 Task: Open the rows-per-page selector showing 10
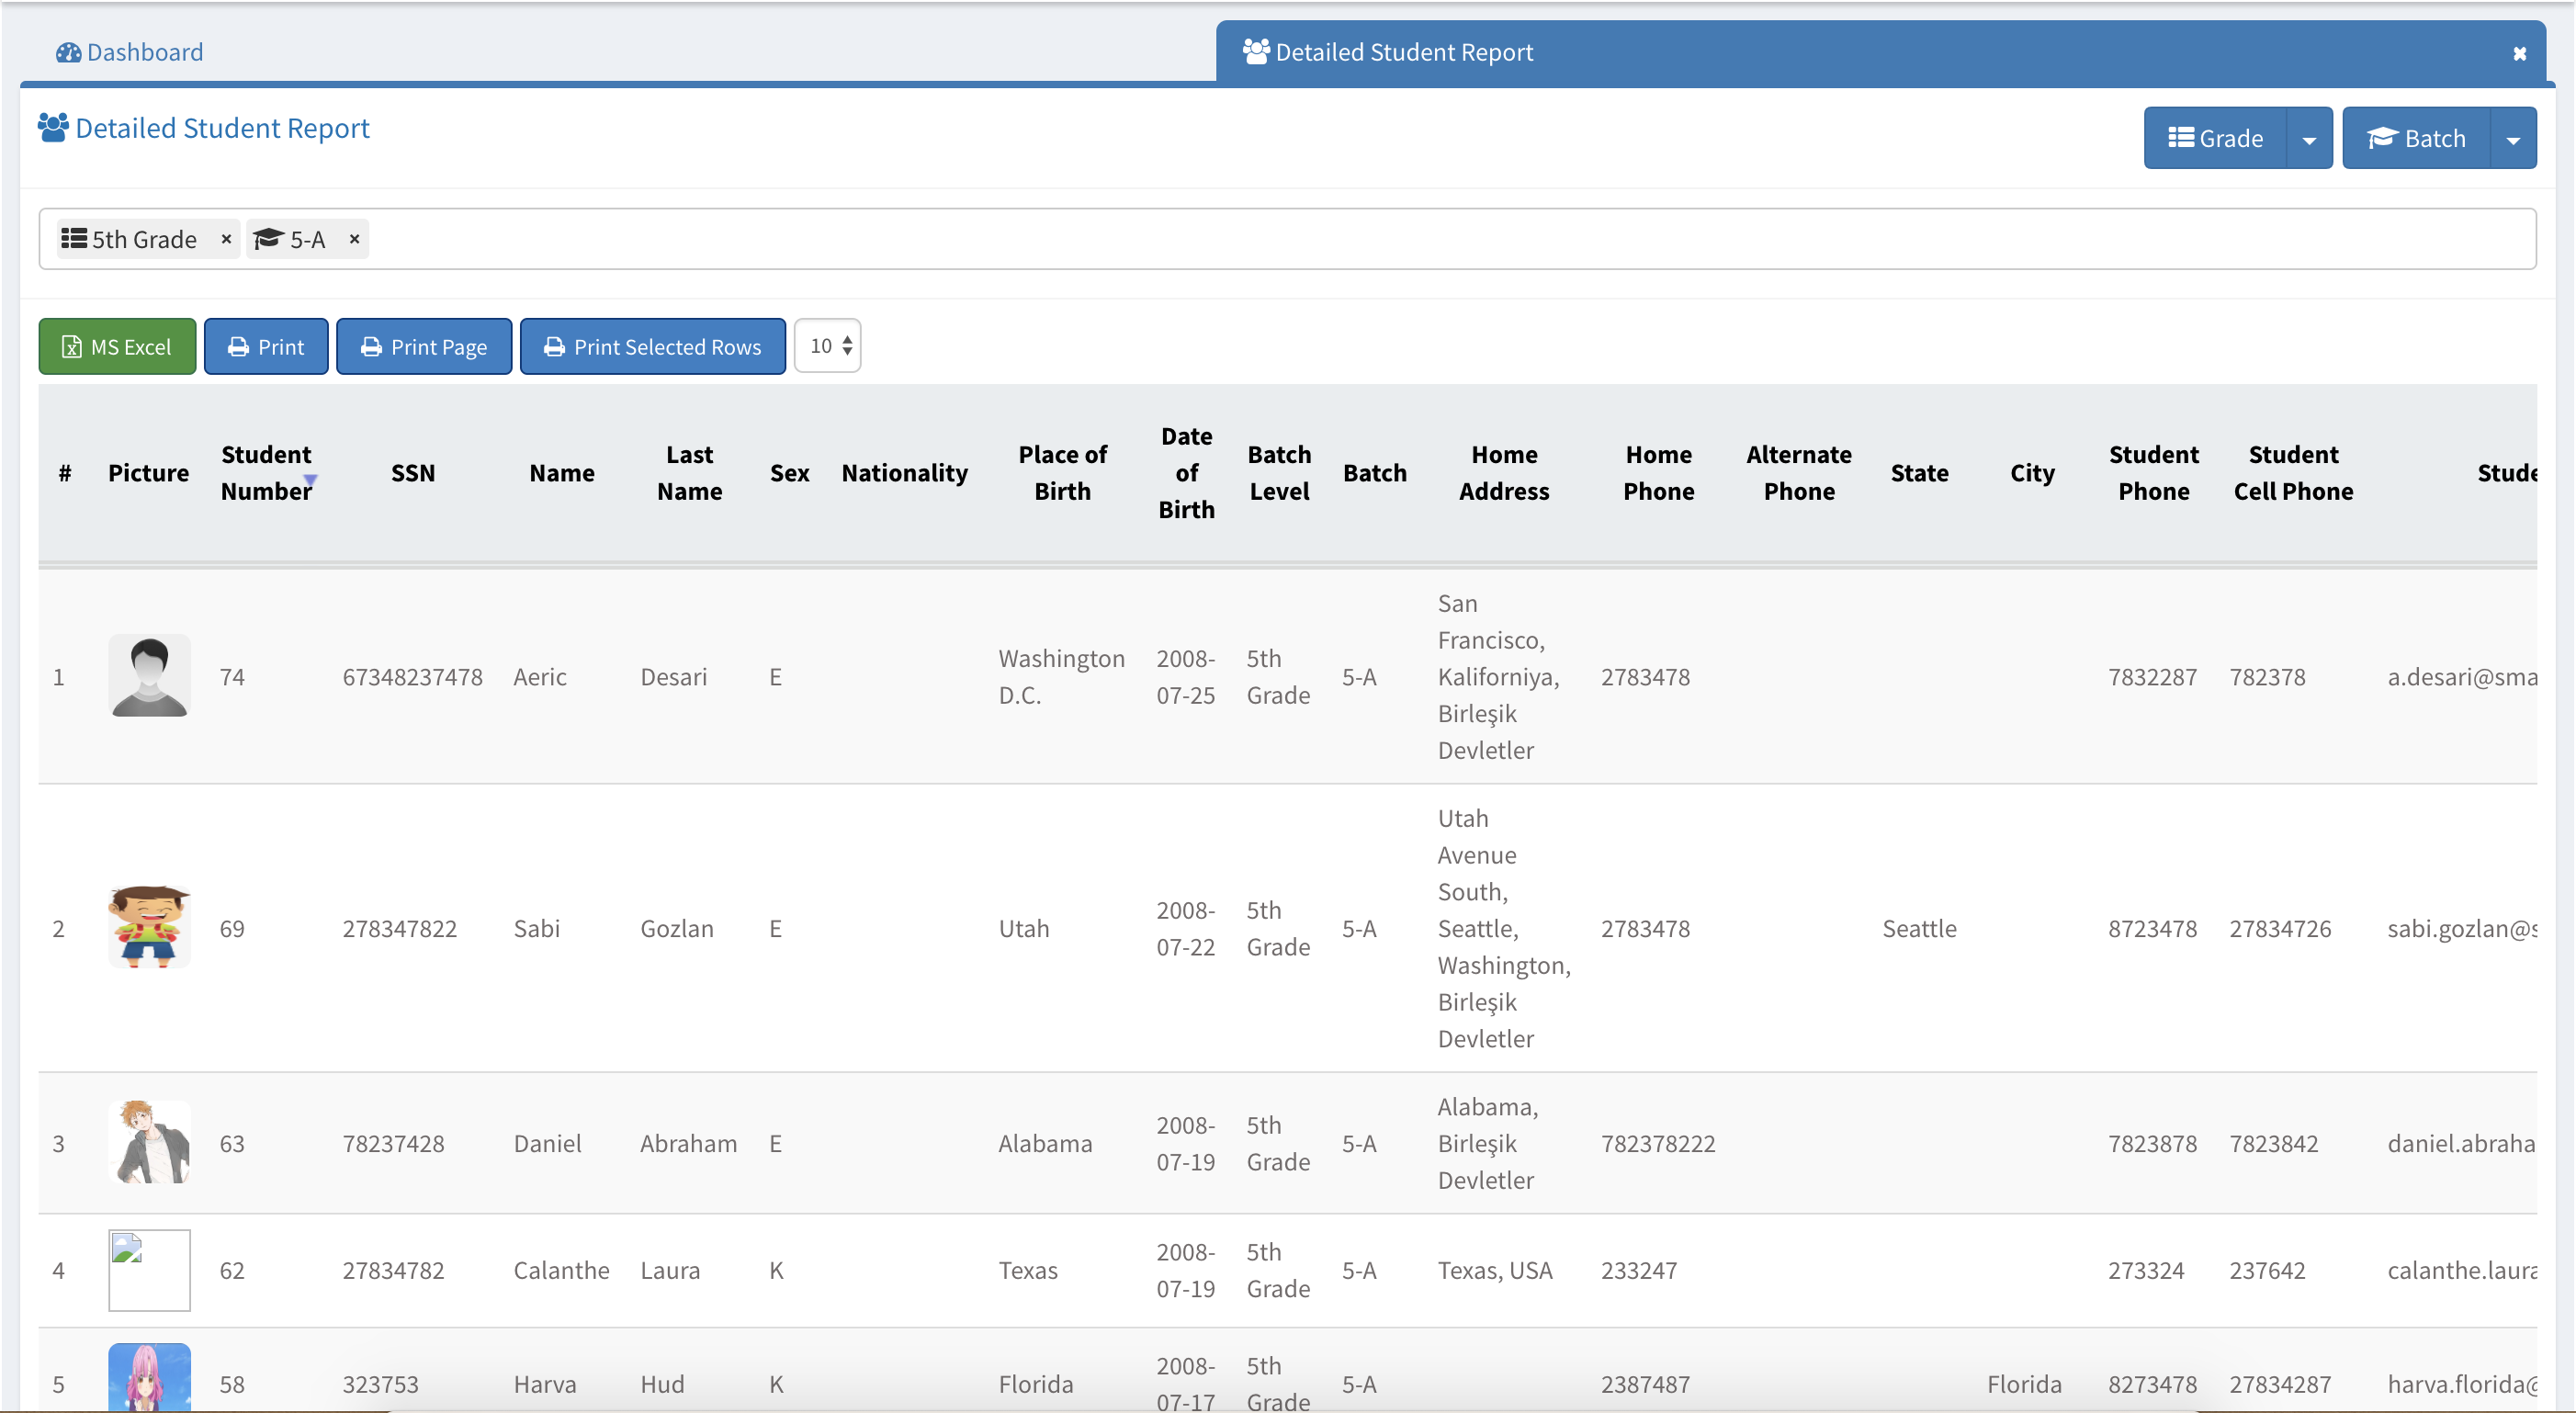tap(828, 346)
